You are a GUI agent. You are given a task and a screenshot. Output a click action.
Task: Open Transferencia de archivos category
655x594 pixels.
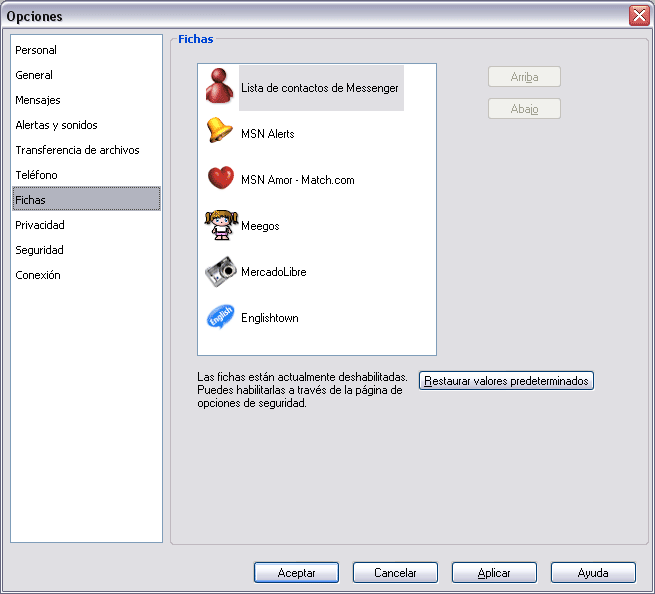coord(86,150)
